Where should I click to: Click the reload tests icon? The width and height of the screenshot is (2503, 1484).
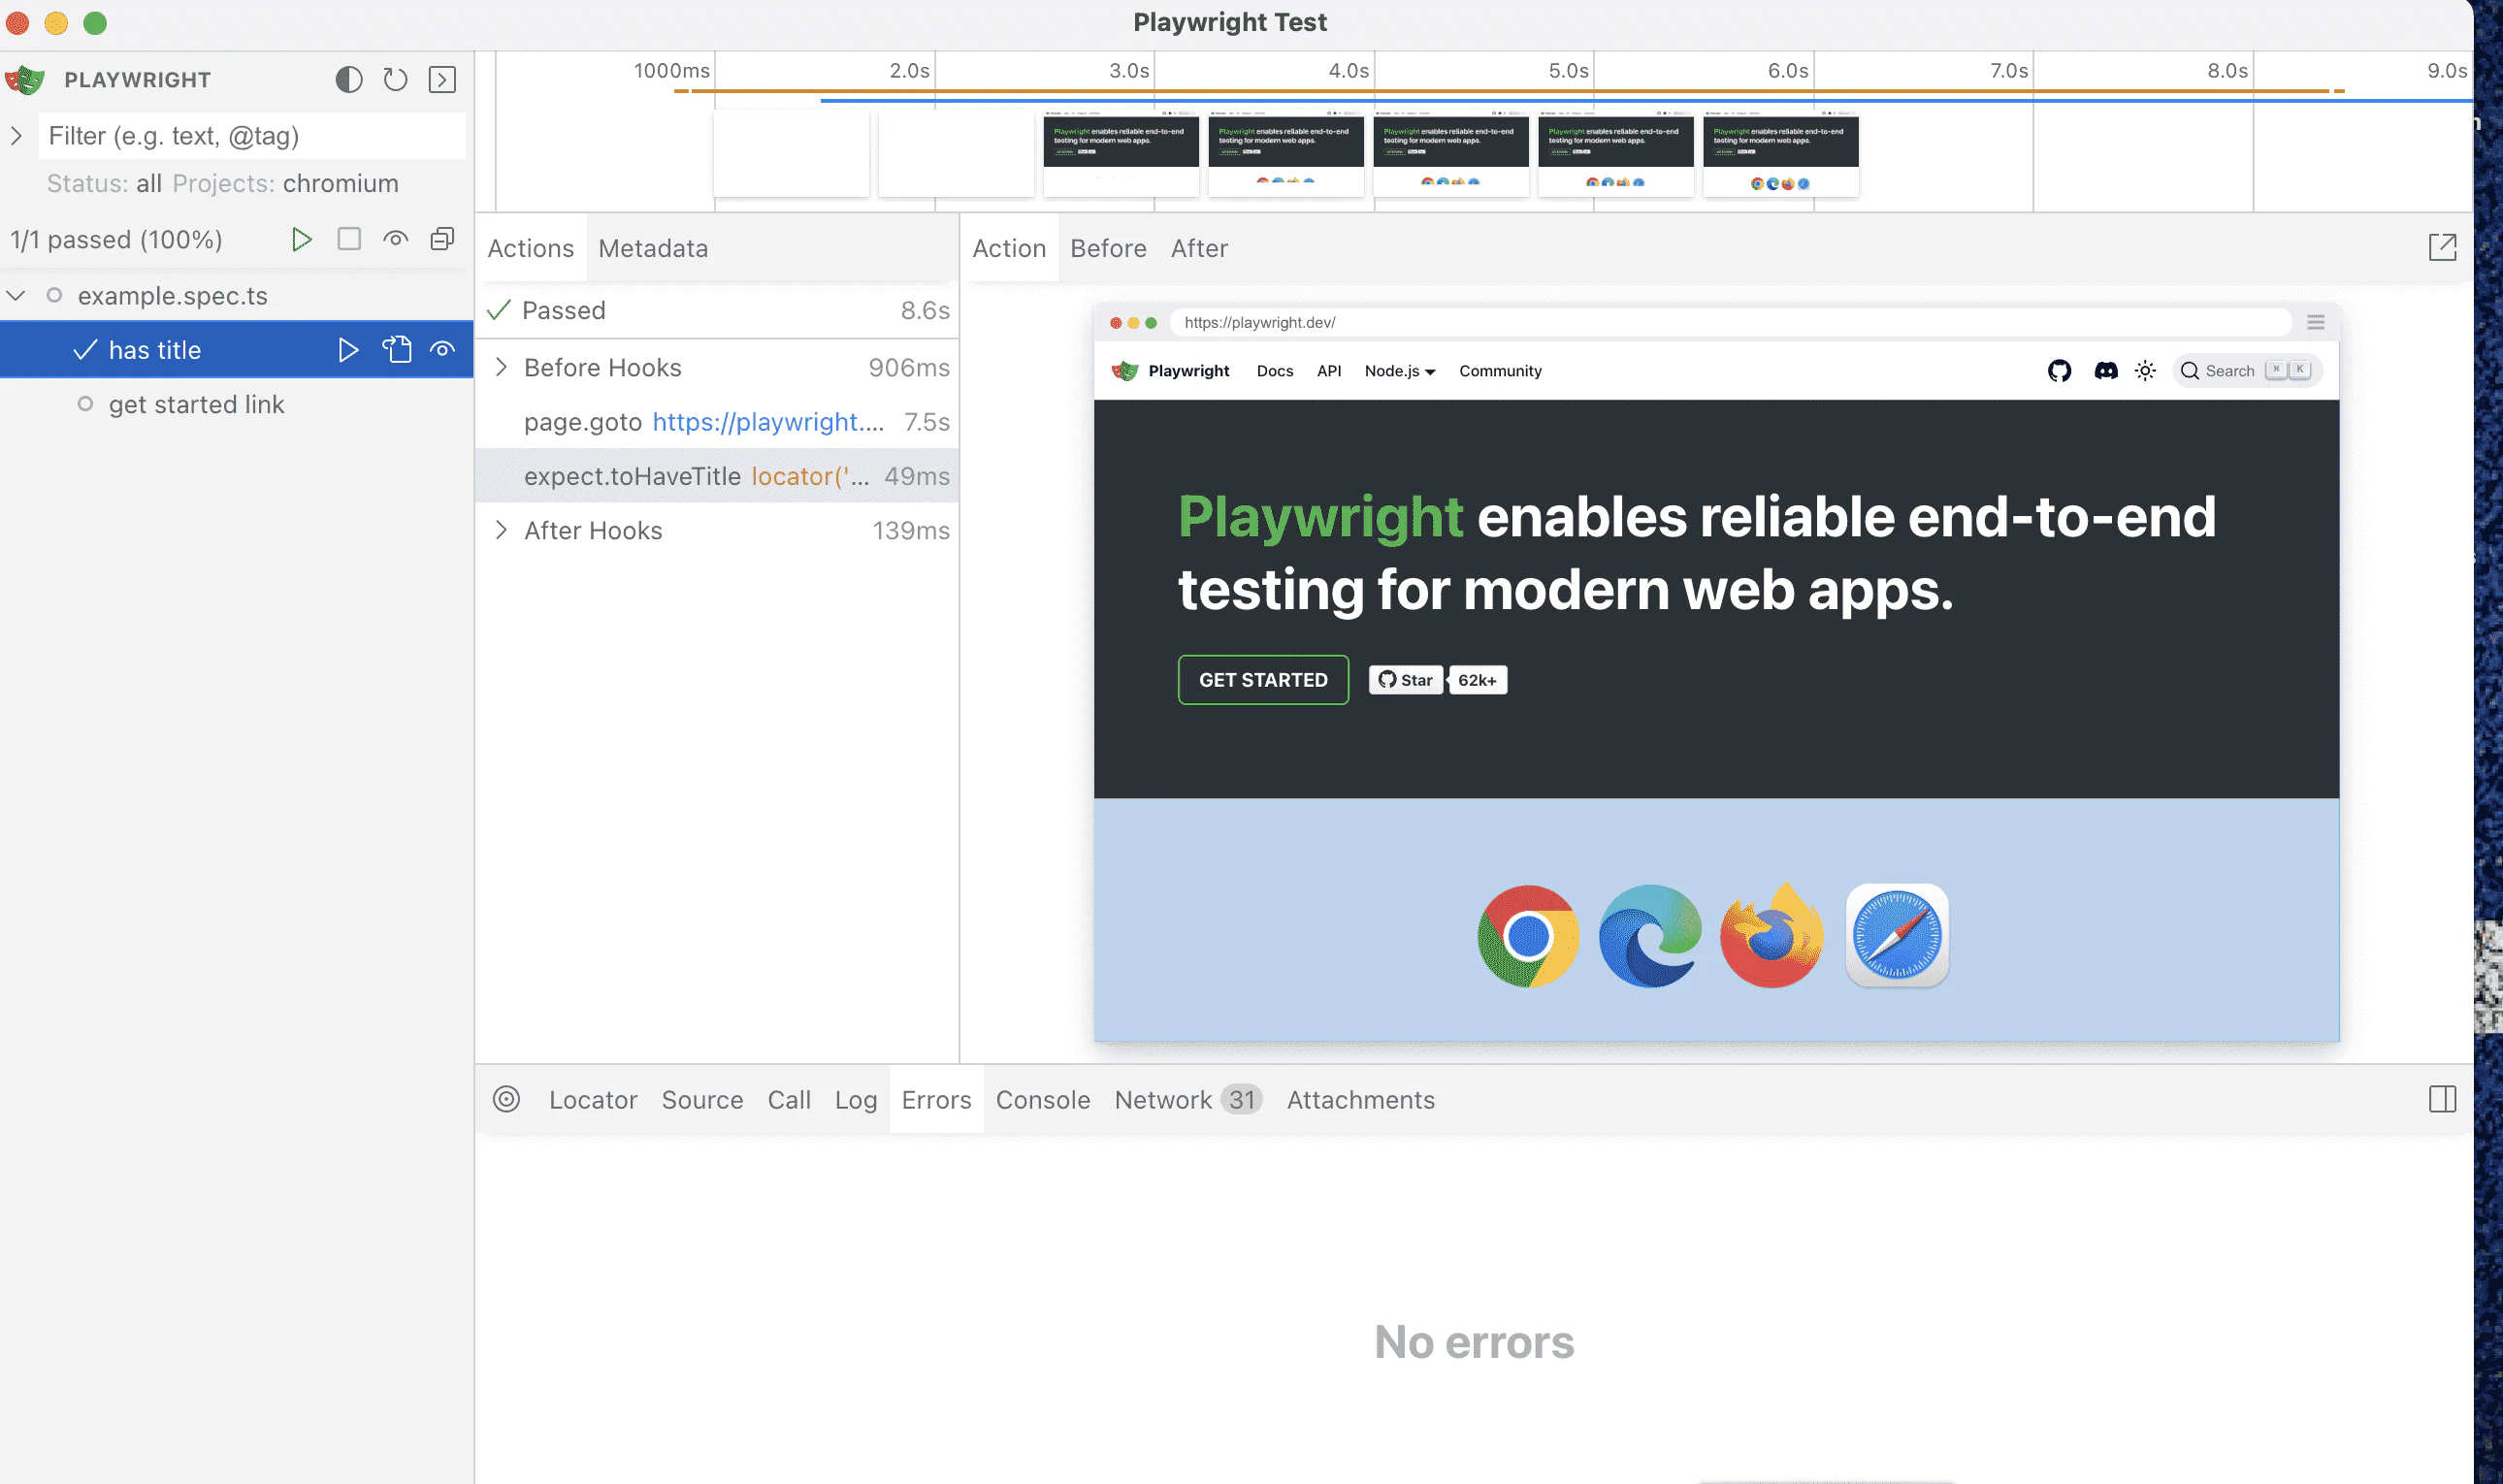coord(395,80)
